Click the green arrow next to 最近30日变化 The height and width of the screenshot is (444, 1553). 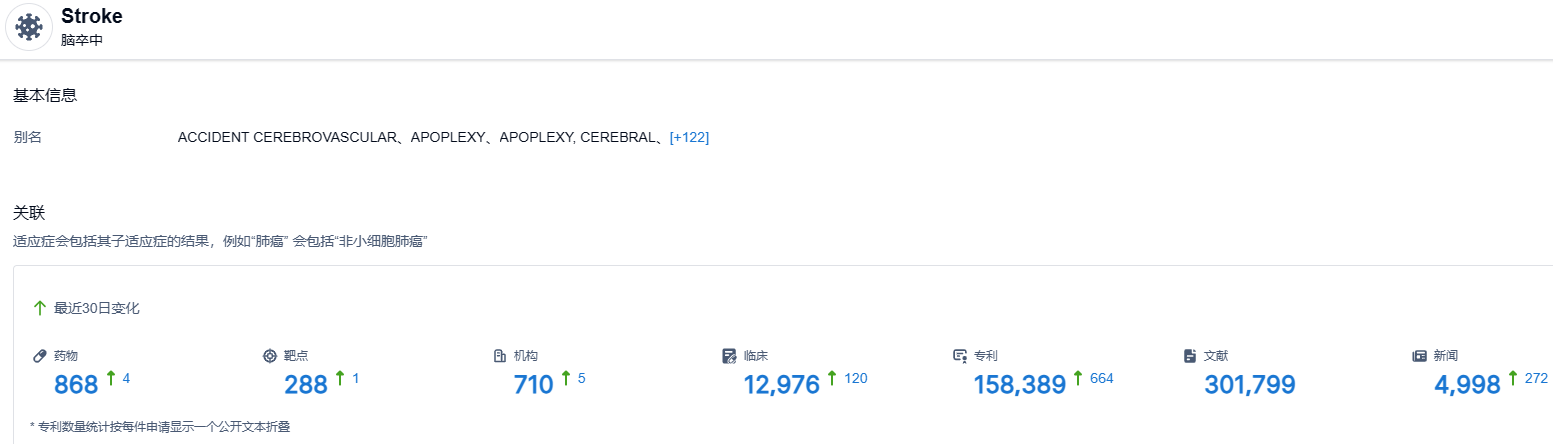click(40, 308)
